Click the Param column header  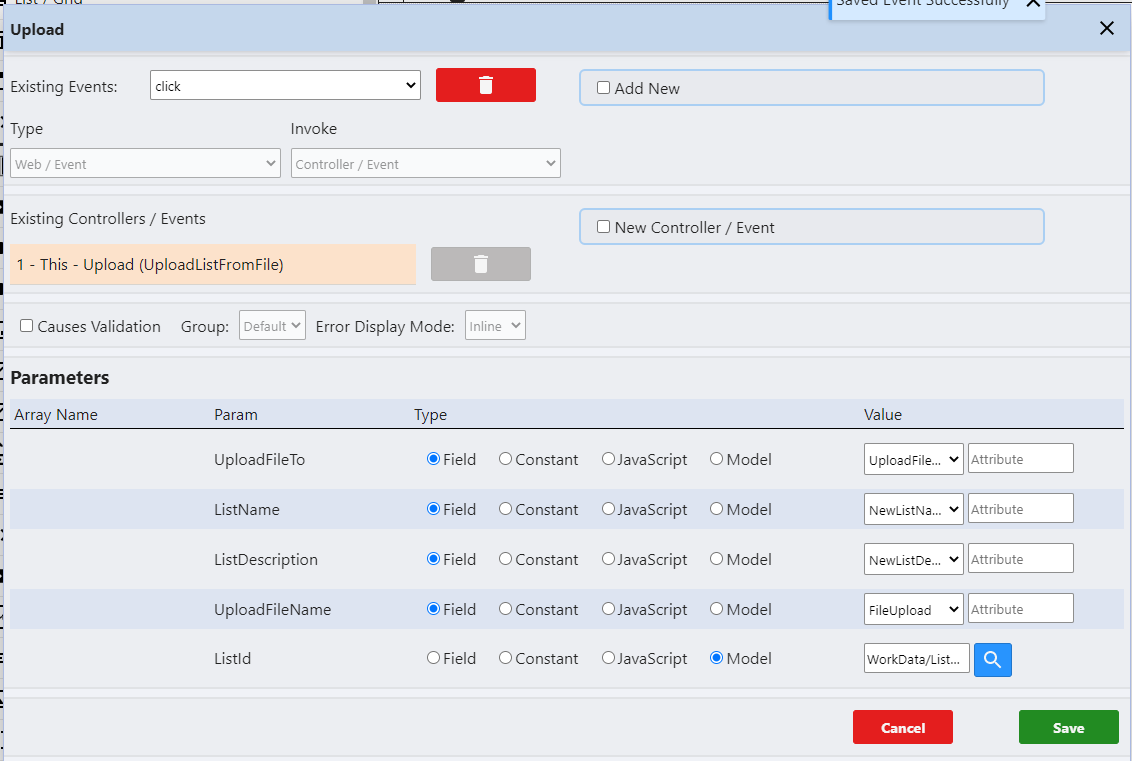235,414
